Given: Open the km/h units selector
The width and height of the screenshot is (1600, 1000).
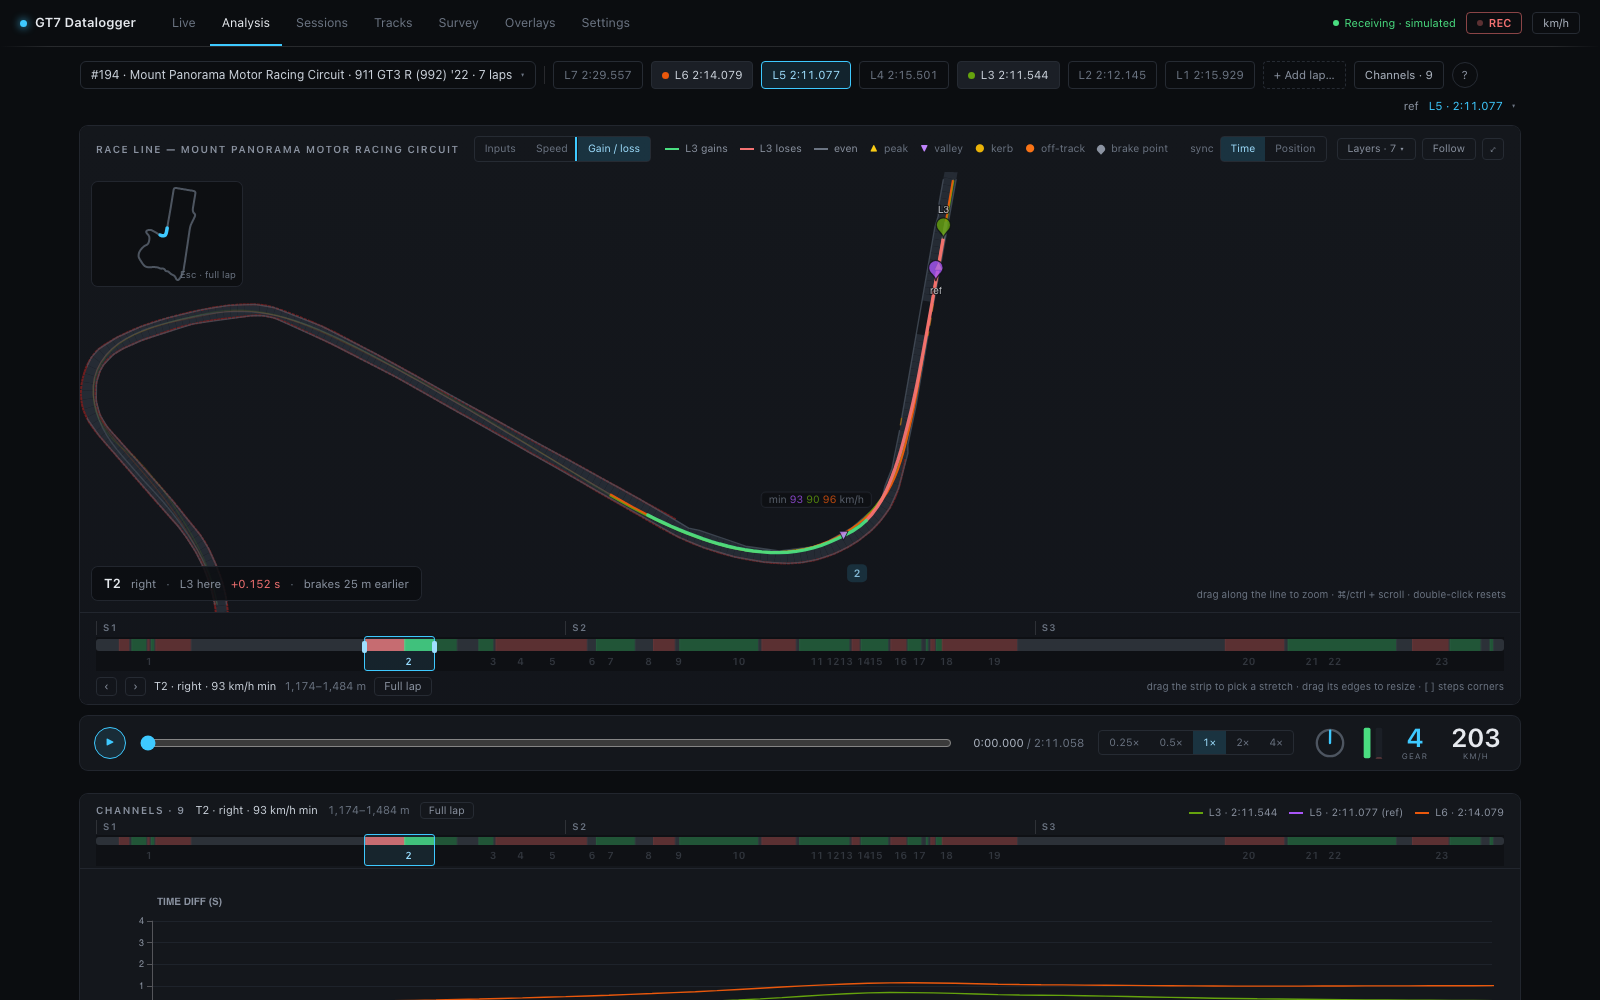Looking at the screenshot, I should [1556, 23].
